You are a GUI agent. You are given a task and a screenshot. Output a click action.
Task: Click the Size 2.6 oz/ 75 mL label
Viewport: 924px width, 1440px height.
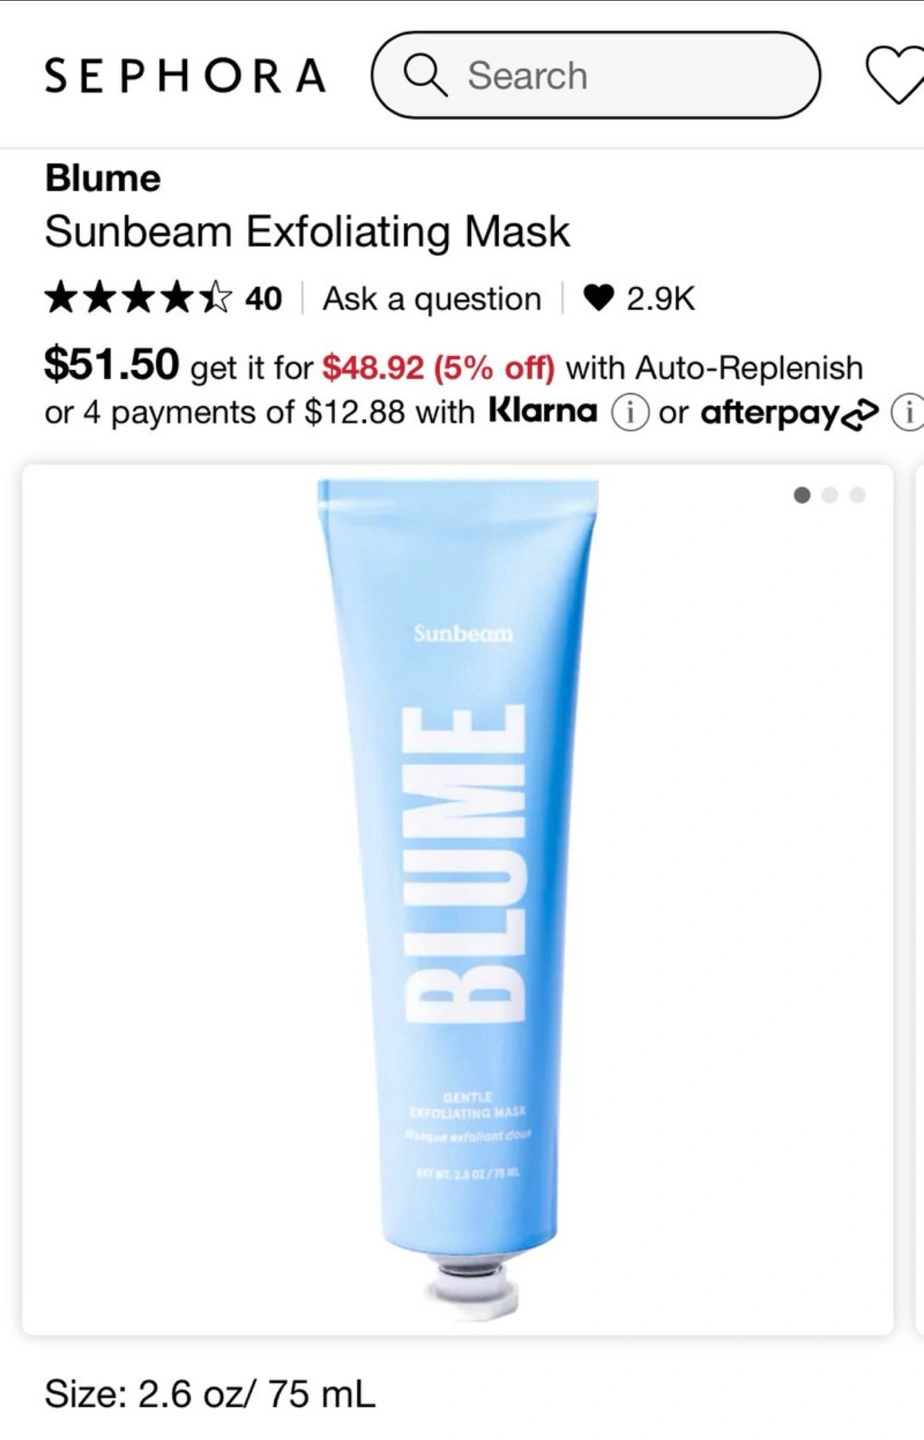pyautogui.click(x=210, y=1393)
